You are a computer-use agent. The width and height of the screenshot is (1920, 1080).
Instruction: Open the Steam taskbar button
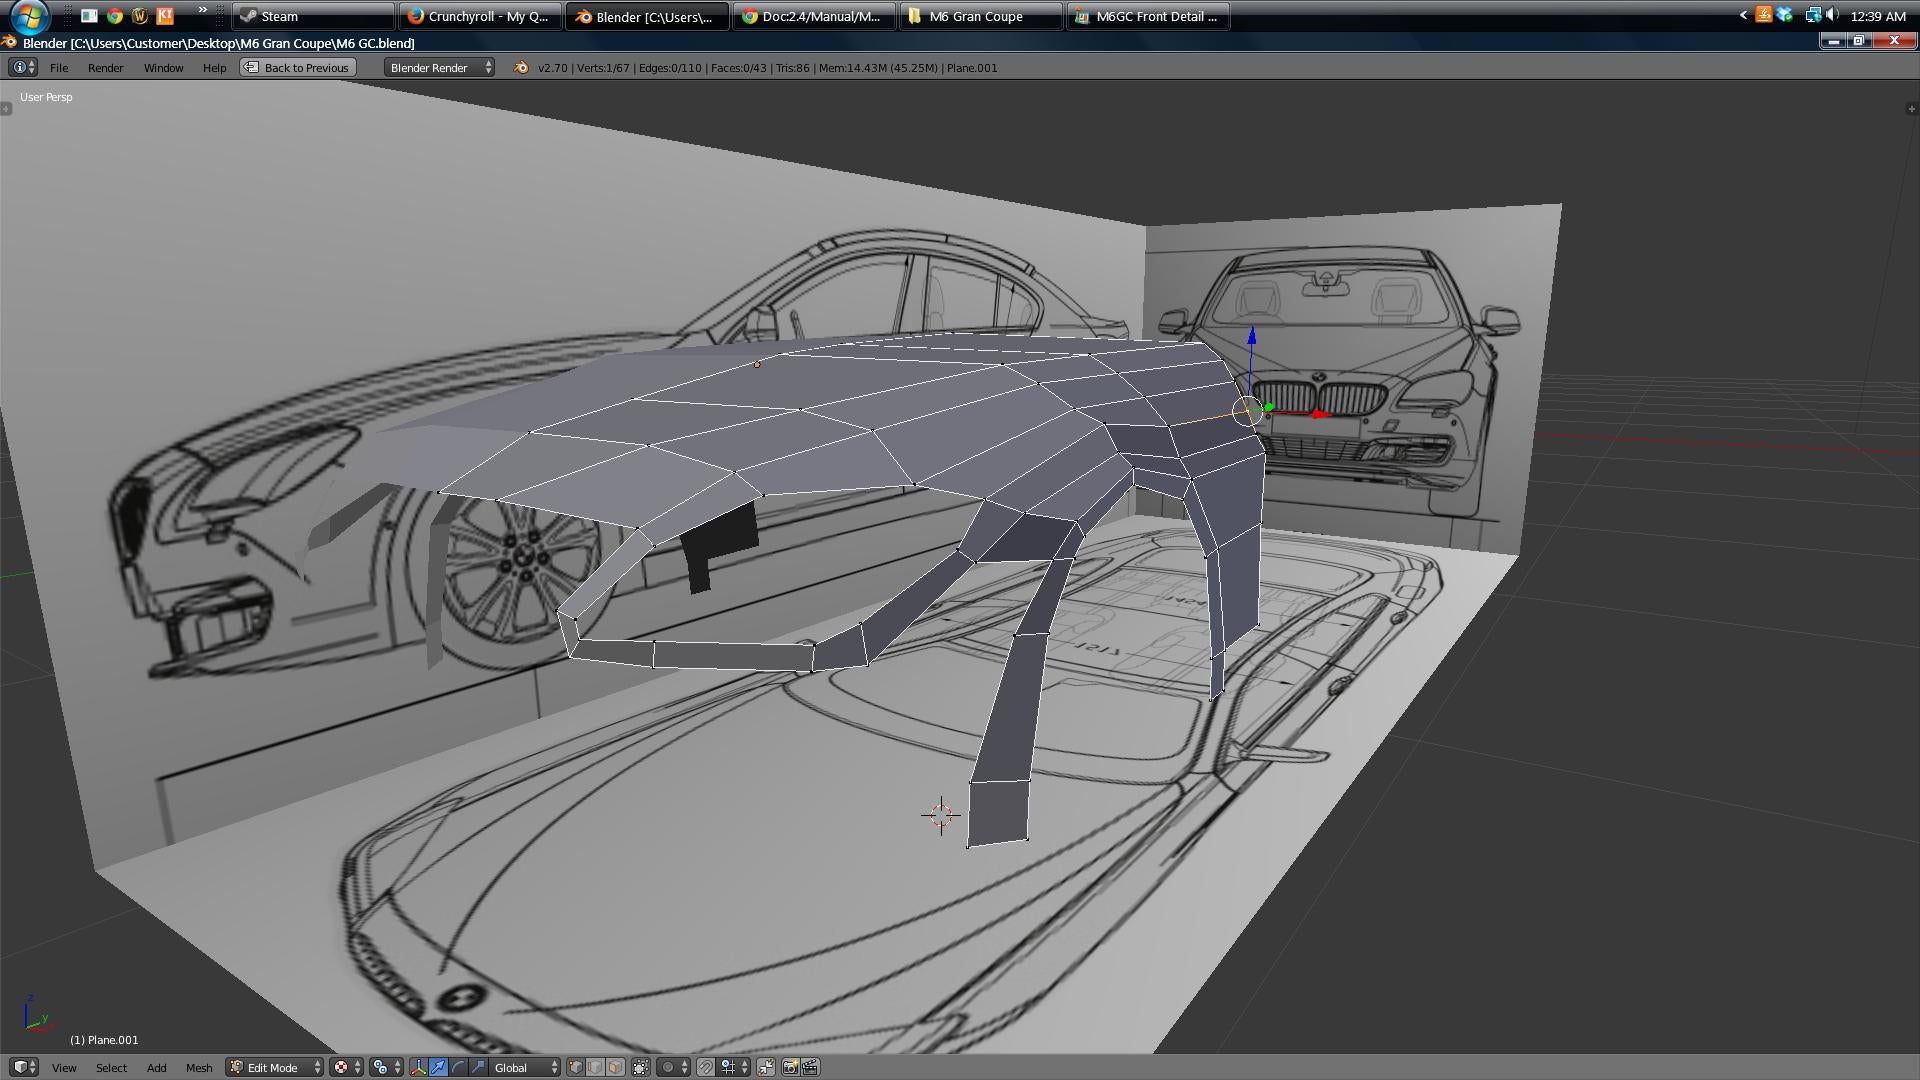coord(313,16)
